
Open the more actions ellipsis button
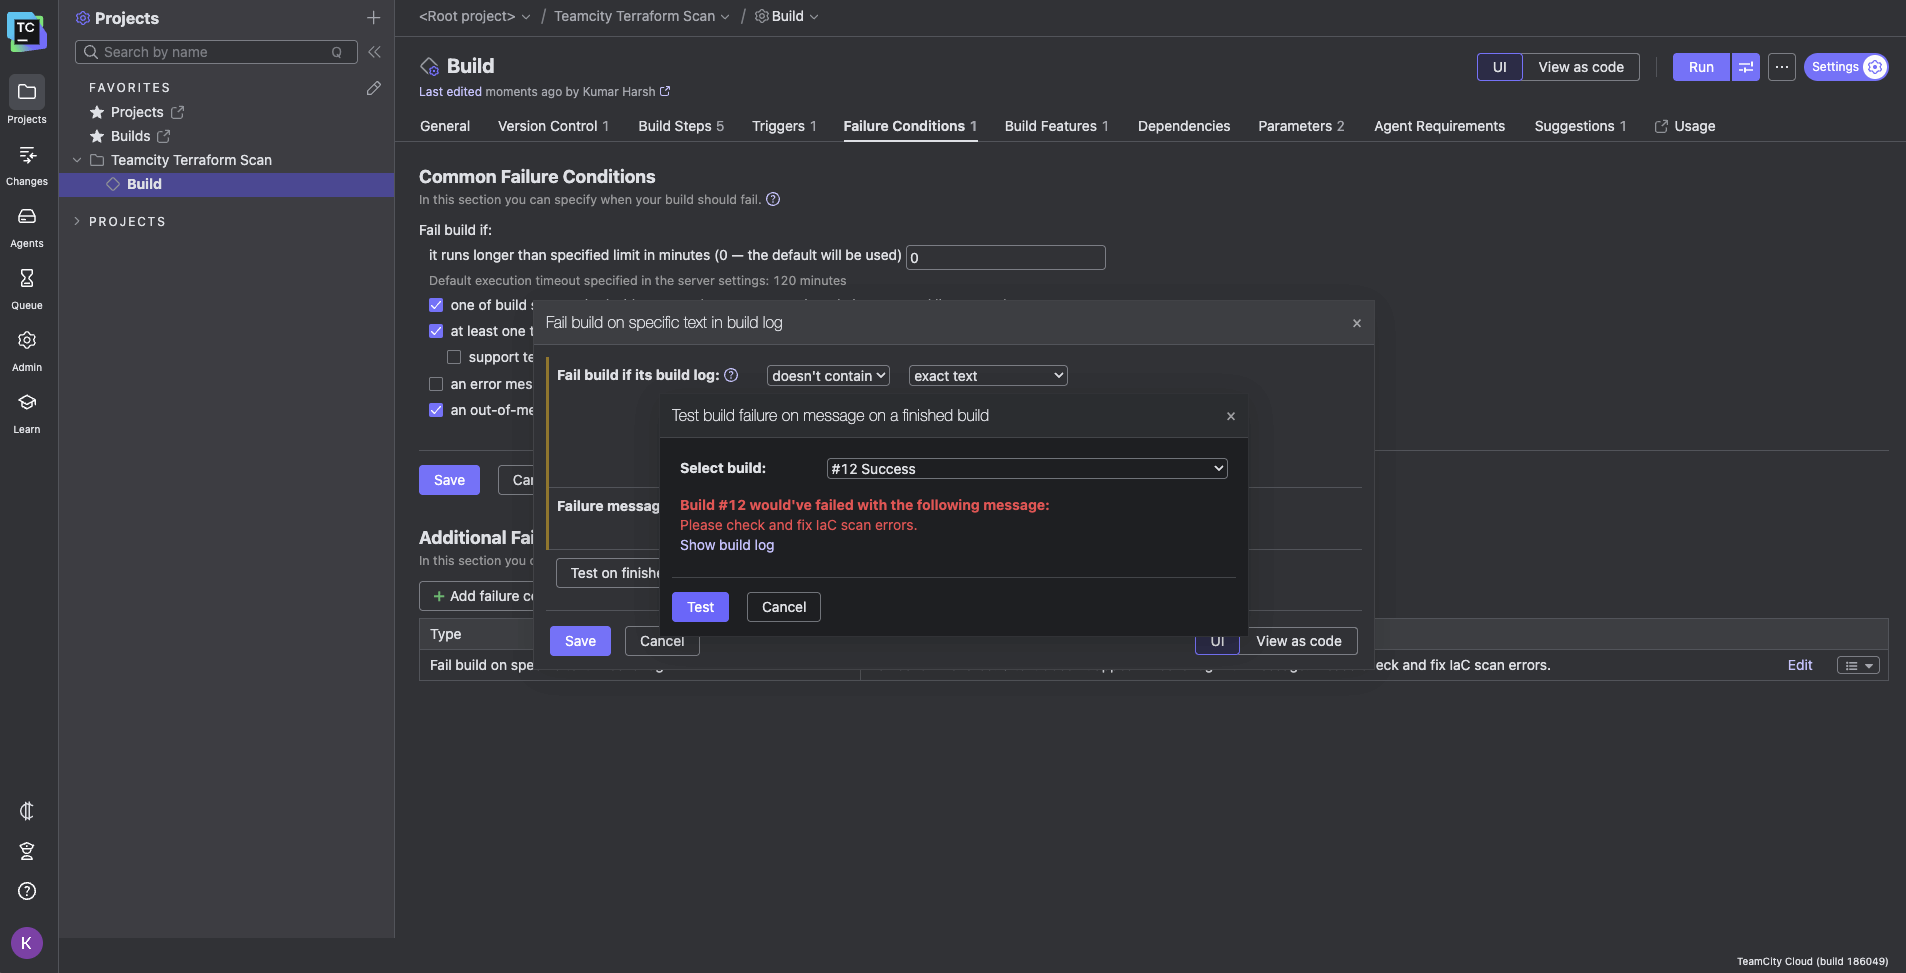click(1782, 67)
